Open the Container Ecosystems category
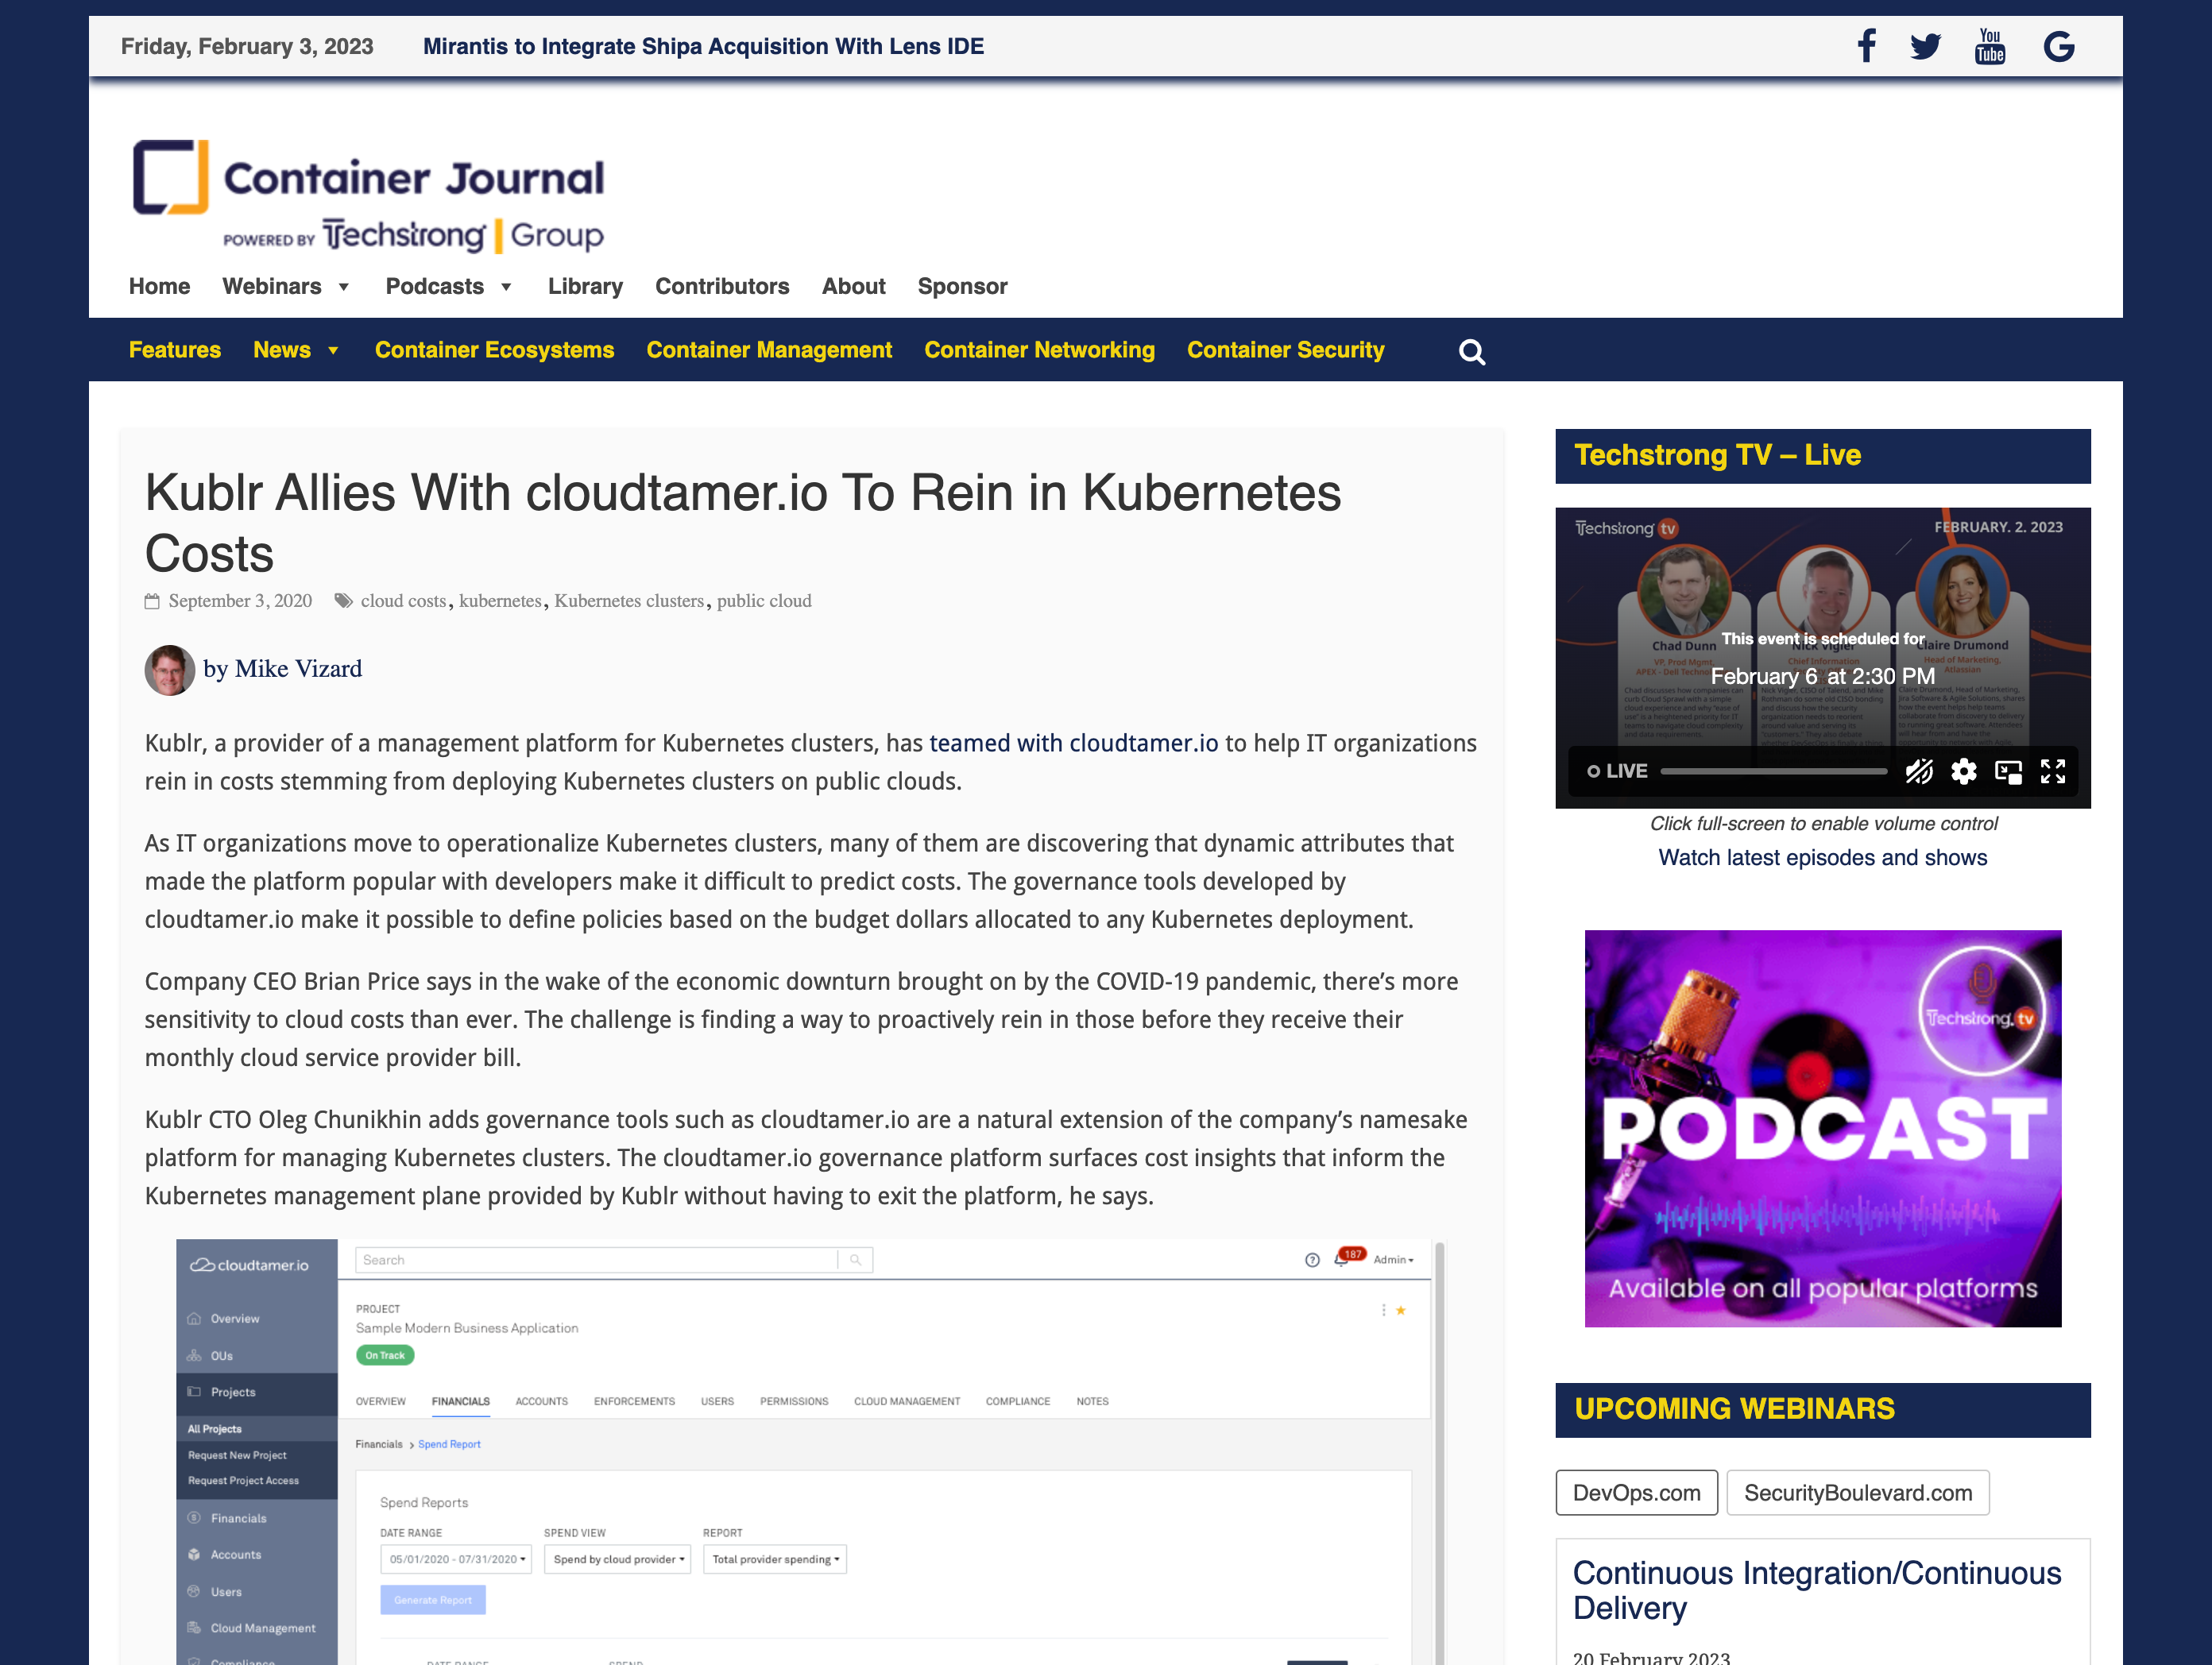This screenshot has width=2212, height=1665. tap(494, 350)
